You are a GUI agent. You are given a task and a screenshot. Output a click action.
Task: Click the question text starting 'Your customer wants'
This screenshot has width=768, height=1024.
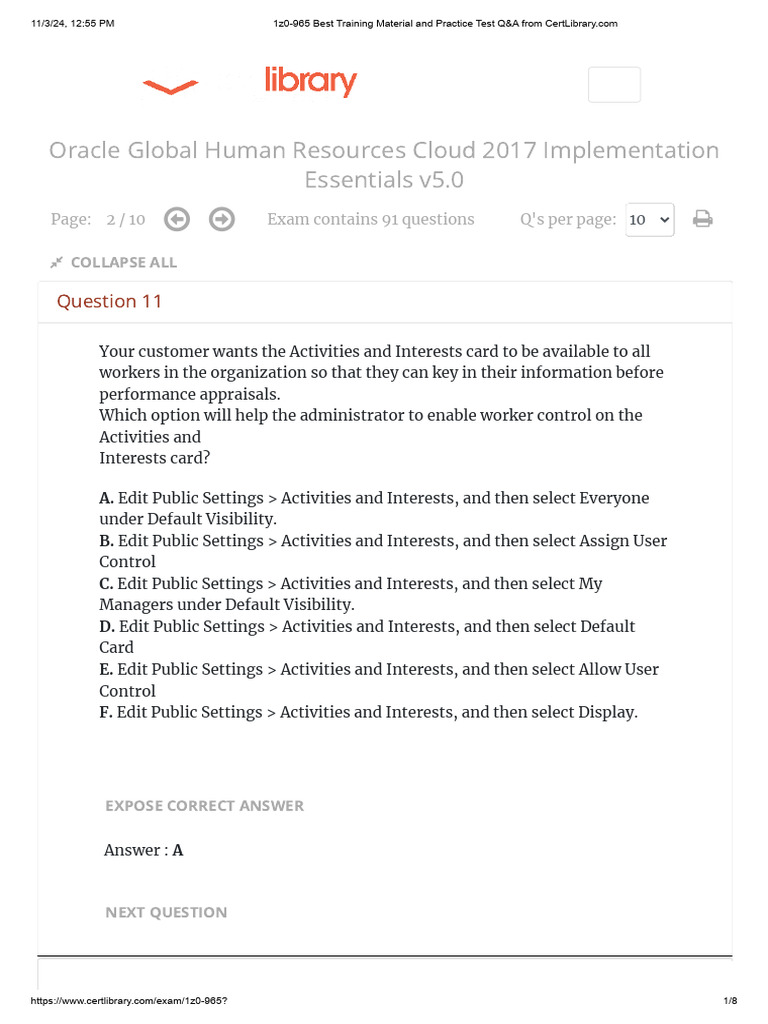381,372
